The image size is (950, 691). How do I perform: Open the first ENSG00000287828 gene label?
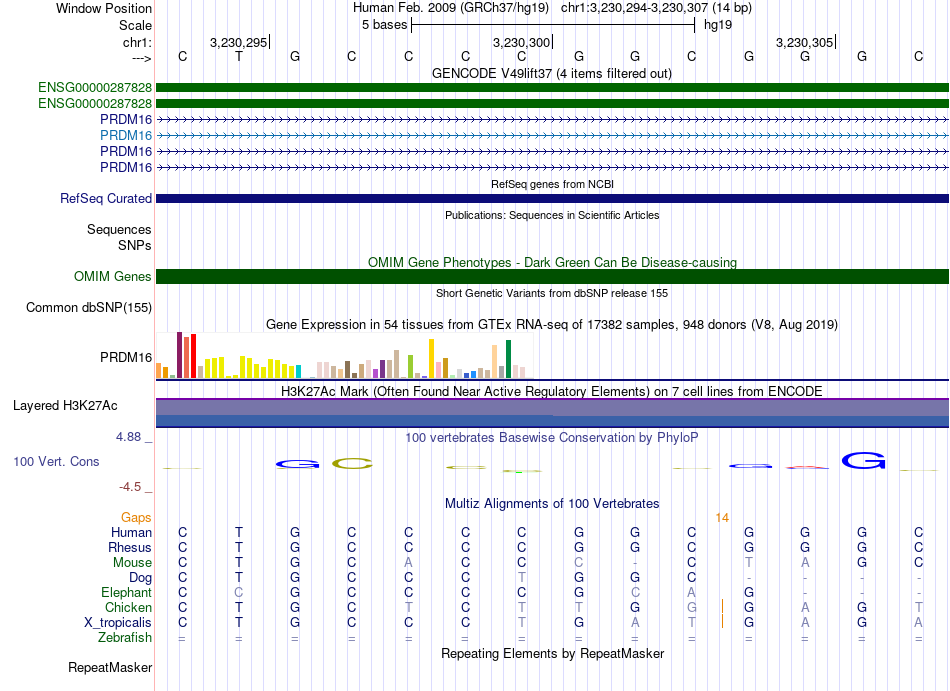95,88
